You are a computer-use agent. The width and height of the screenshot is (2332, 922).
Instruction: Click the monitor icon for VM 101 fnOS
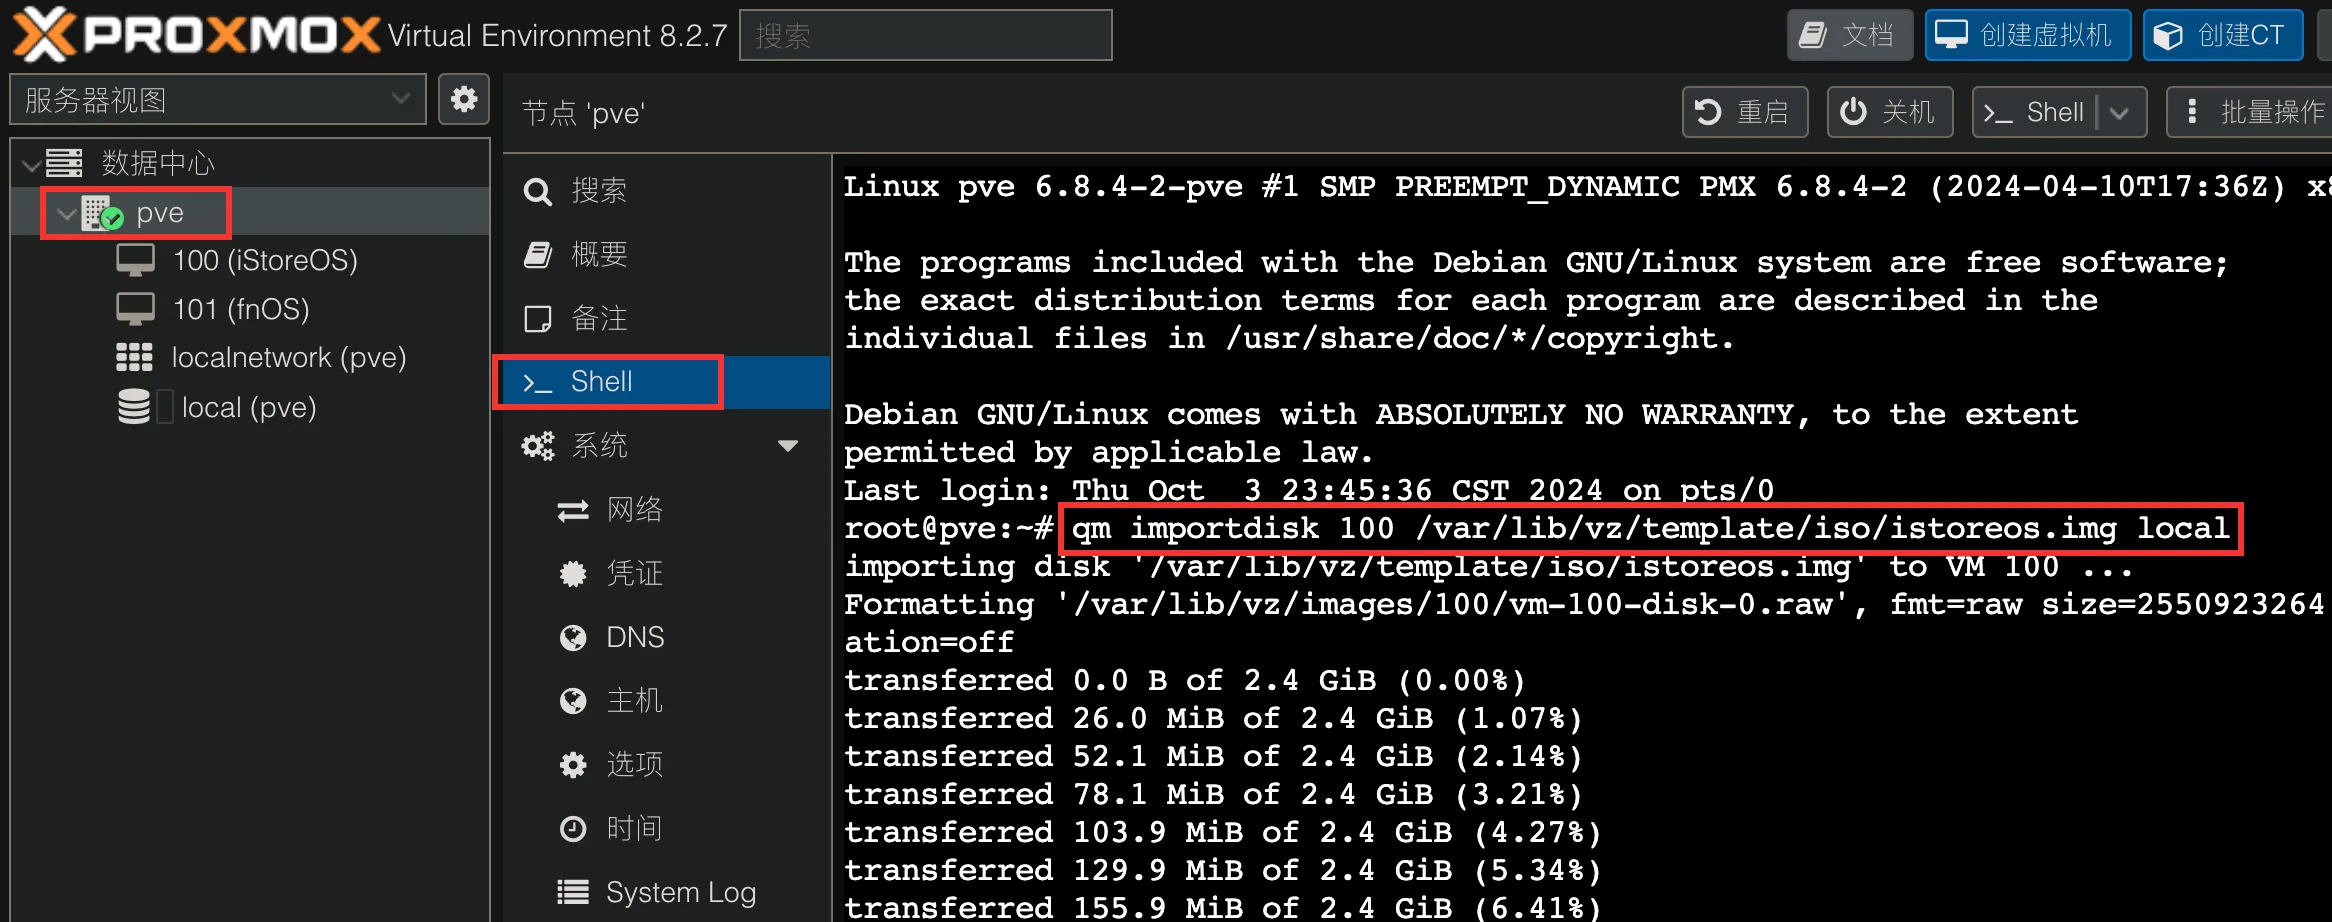click(135, 309)
